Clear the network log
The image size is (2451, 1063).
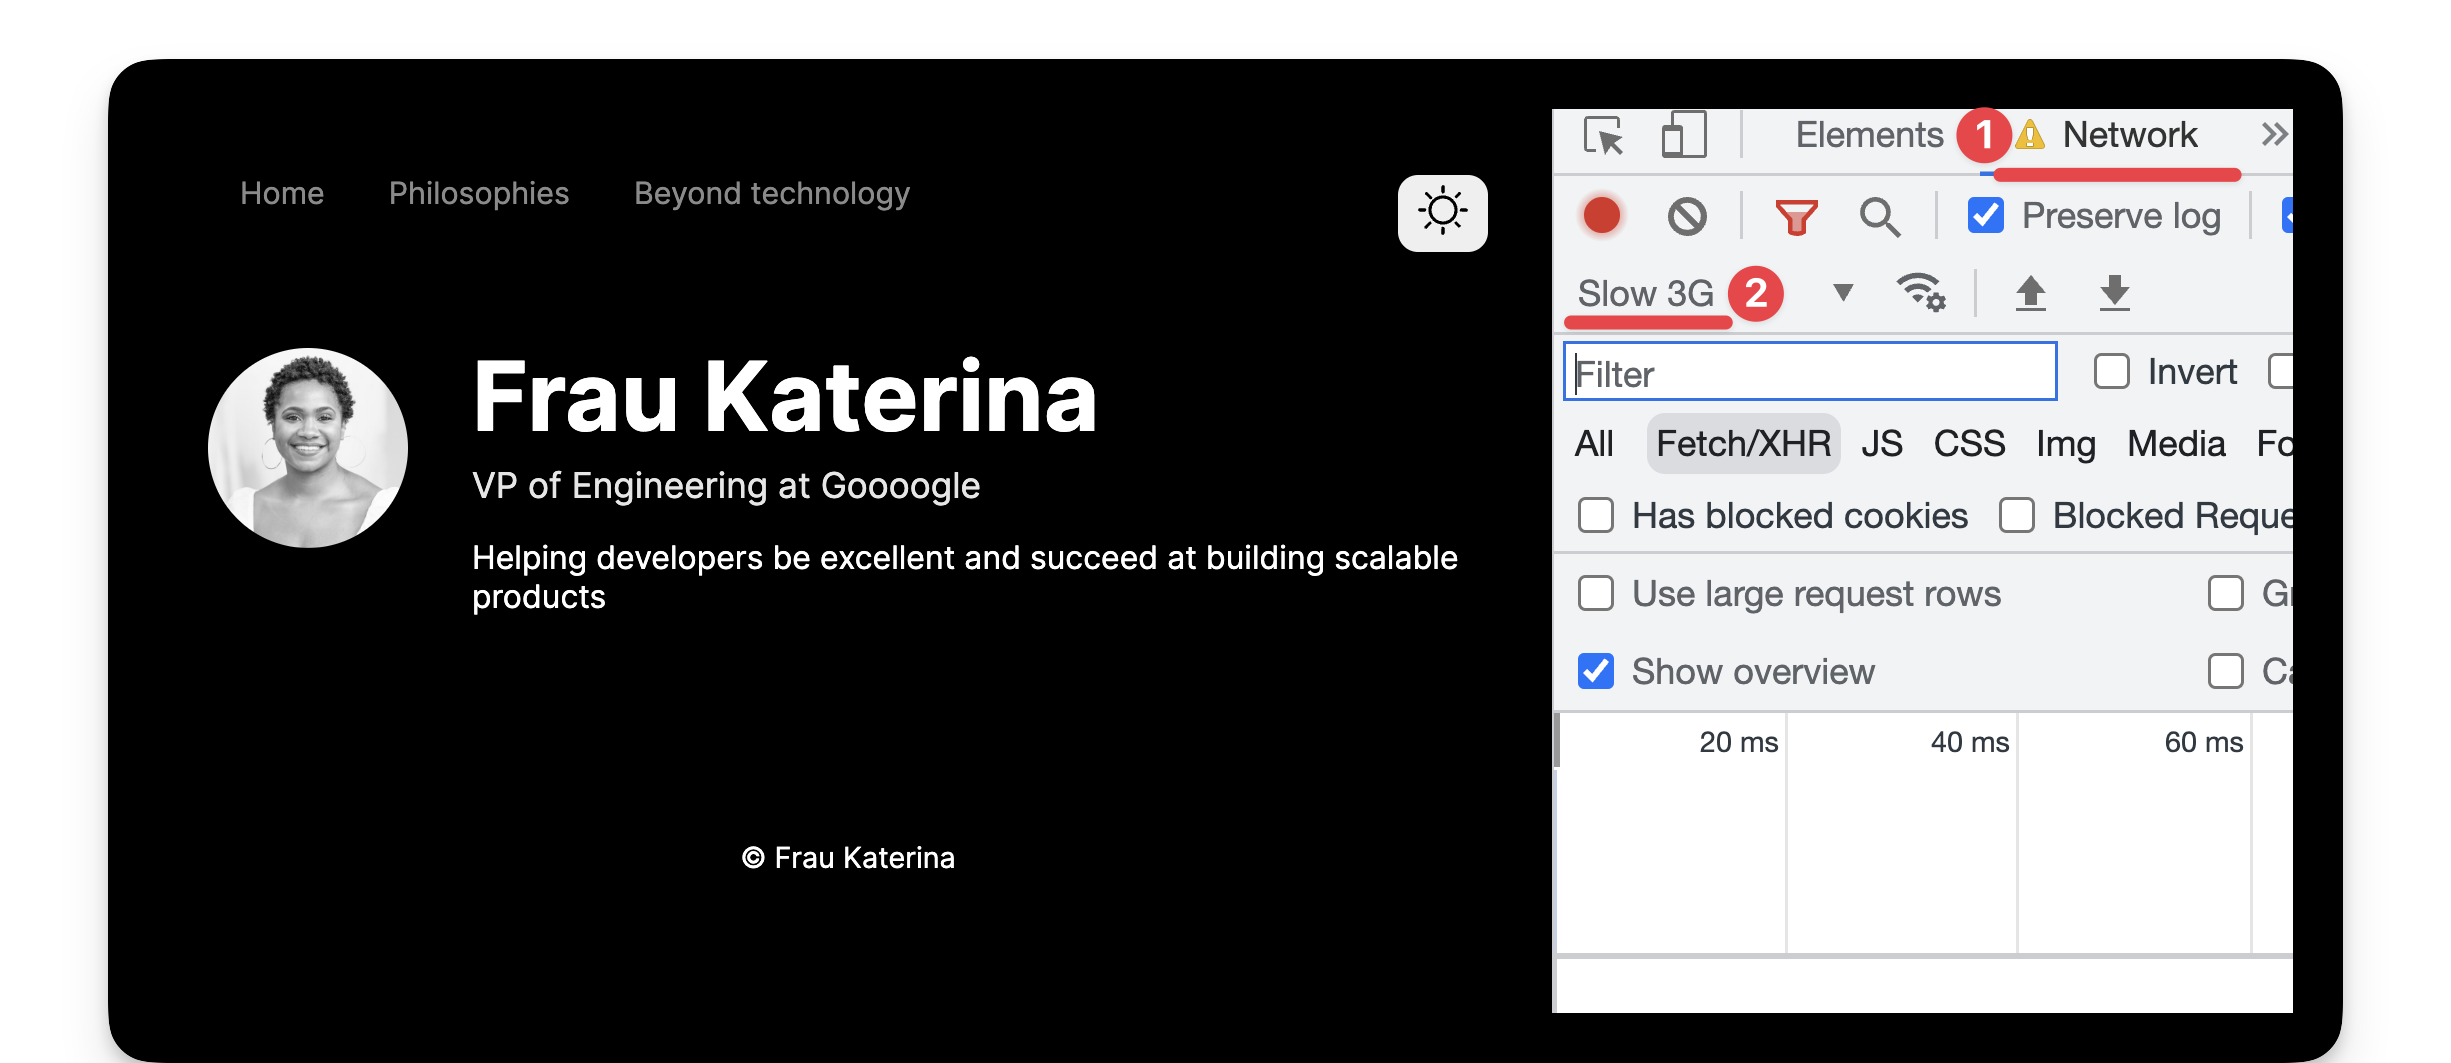click(x=1689, y=216)
